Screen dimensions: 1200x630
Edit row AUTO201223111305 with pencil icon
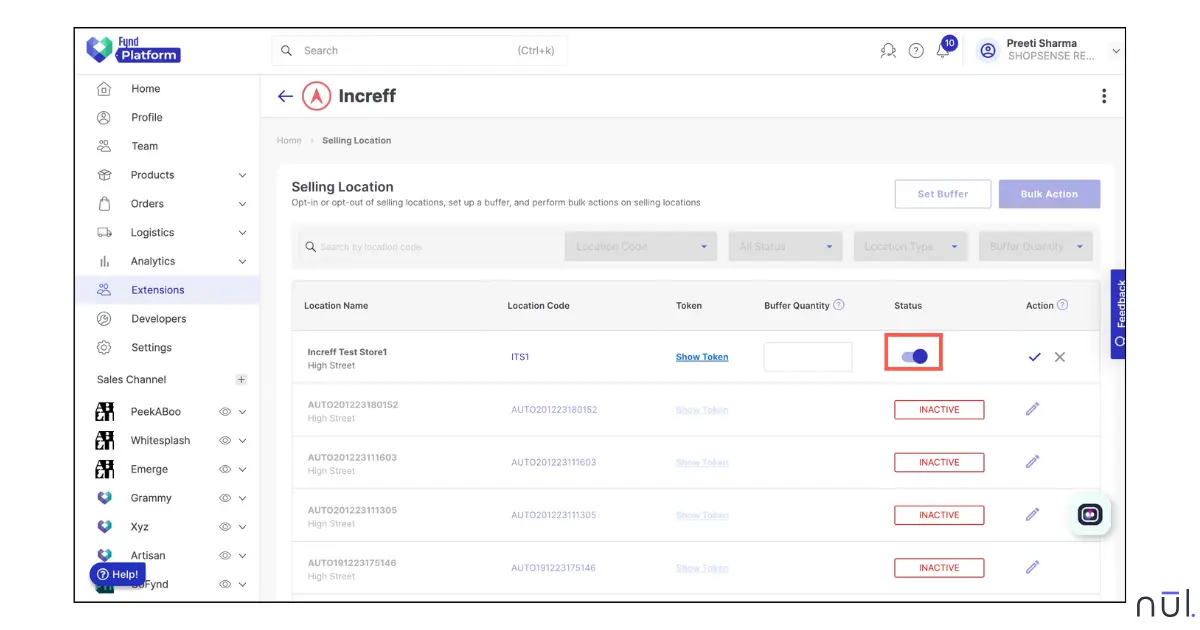[x=1033, y=515]
